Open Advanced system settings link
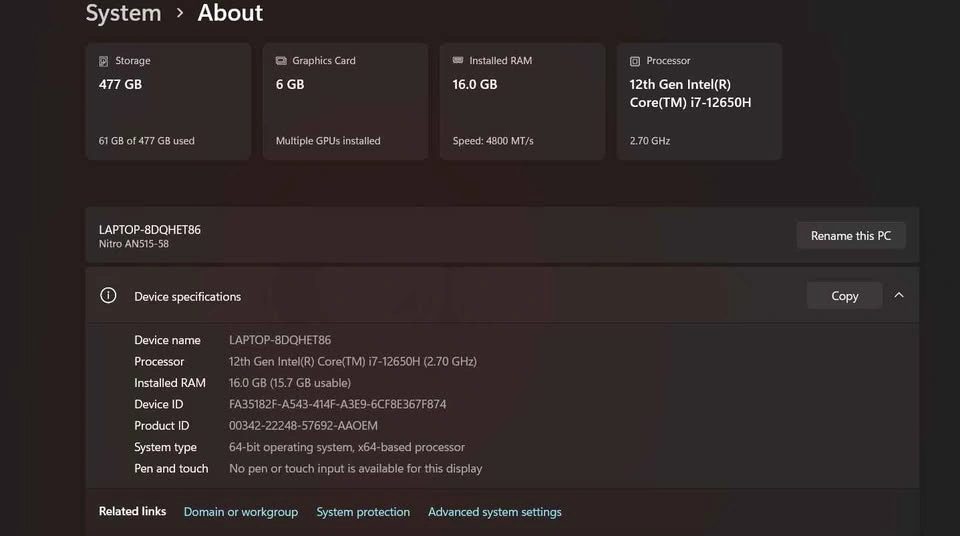The width and height of the screenshot is (960, 536). tap(495, 512)
